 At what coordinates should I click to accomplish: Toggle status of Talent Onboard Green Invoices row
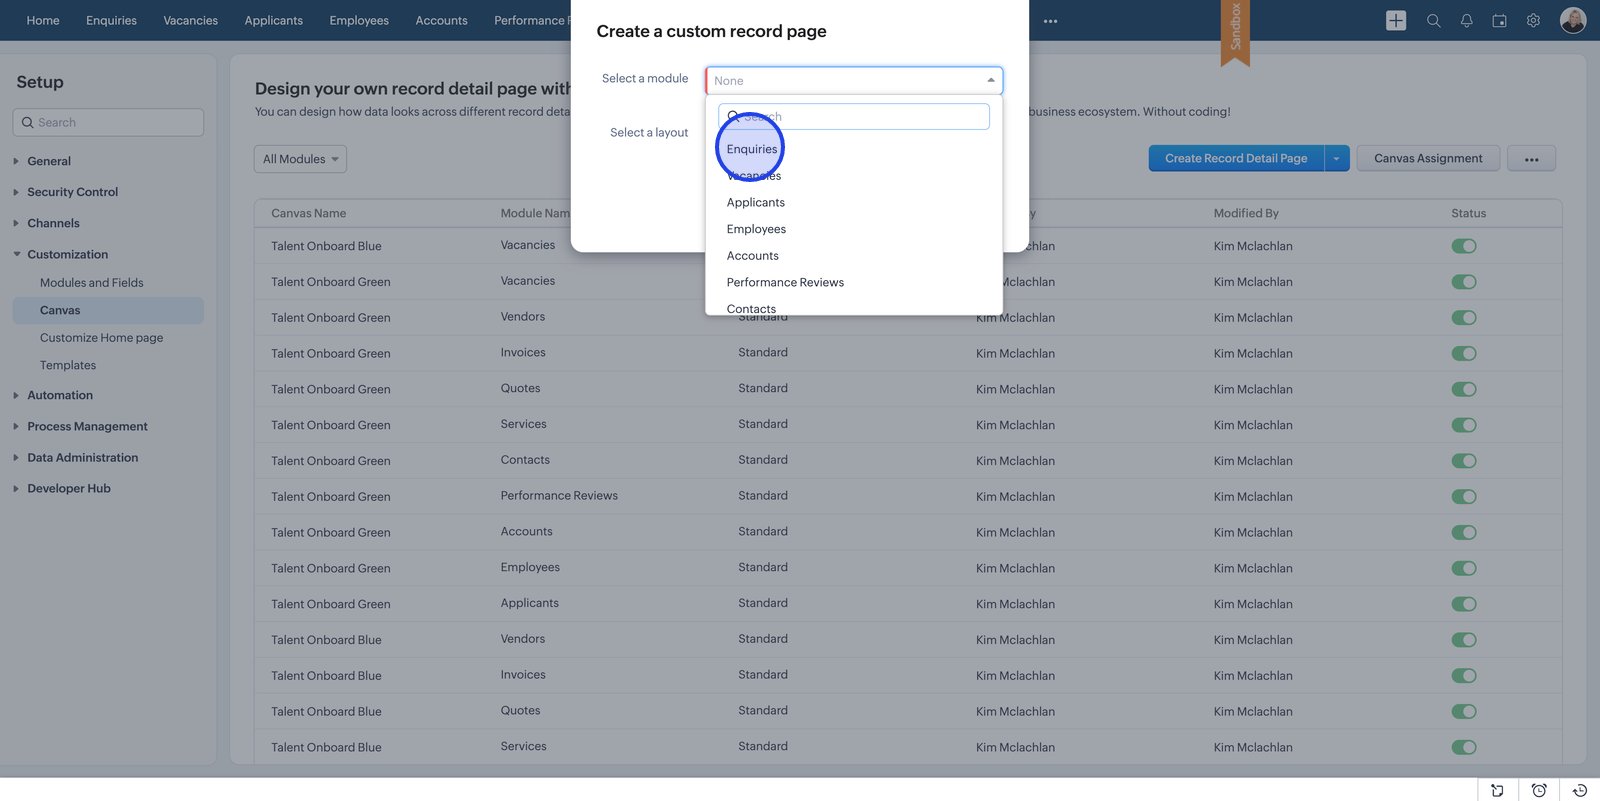pos(1464,353)
